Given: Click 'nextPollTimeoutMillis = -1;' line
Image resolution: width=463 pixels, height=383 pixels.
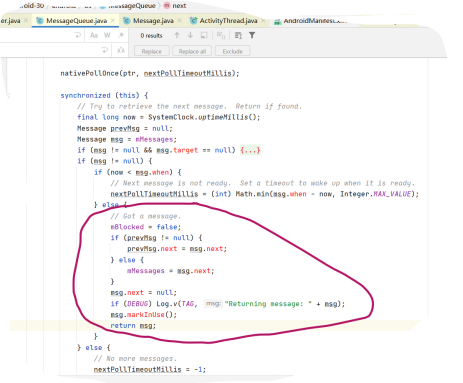Looking at the screenshot, I should [150, 370].
